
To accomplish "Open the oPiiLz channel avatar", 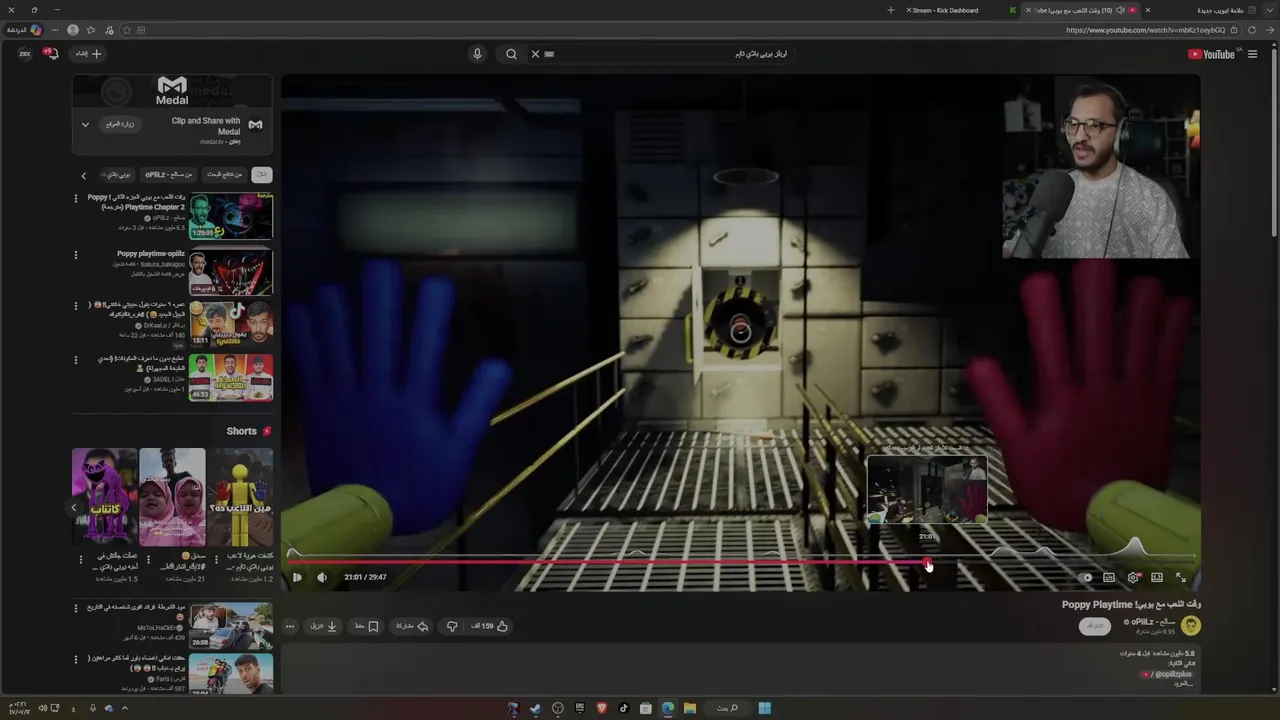I will pos(1190,626).
